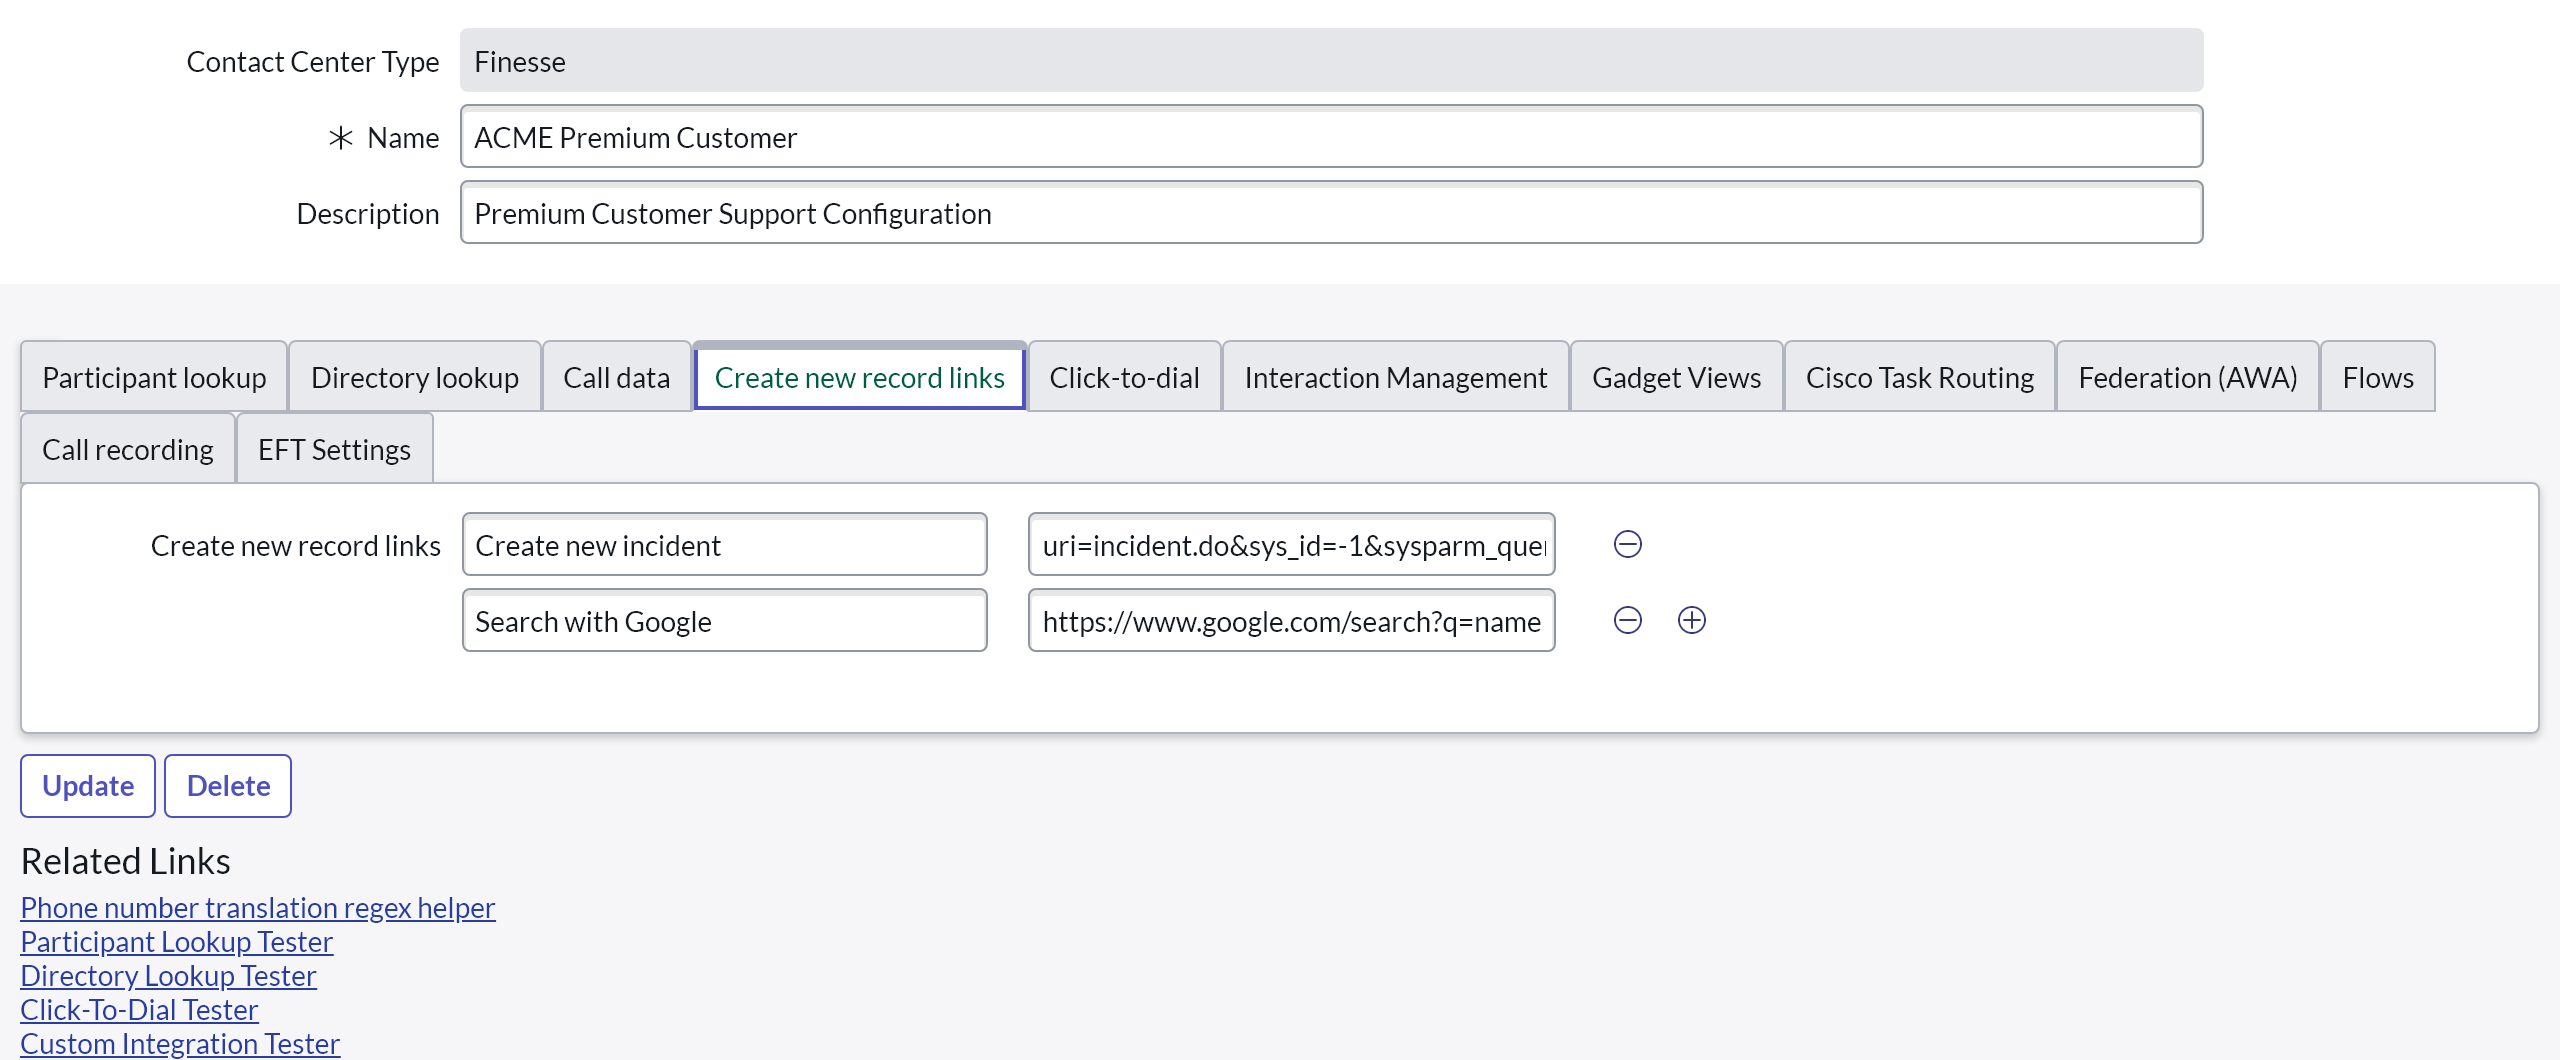Remove the Search with Google link row
2560x1060 pixels.
point(1627,620)
